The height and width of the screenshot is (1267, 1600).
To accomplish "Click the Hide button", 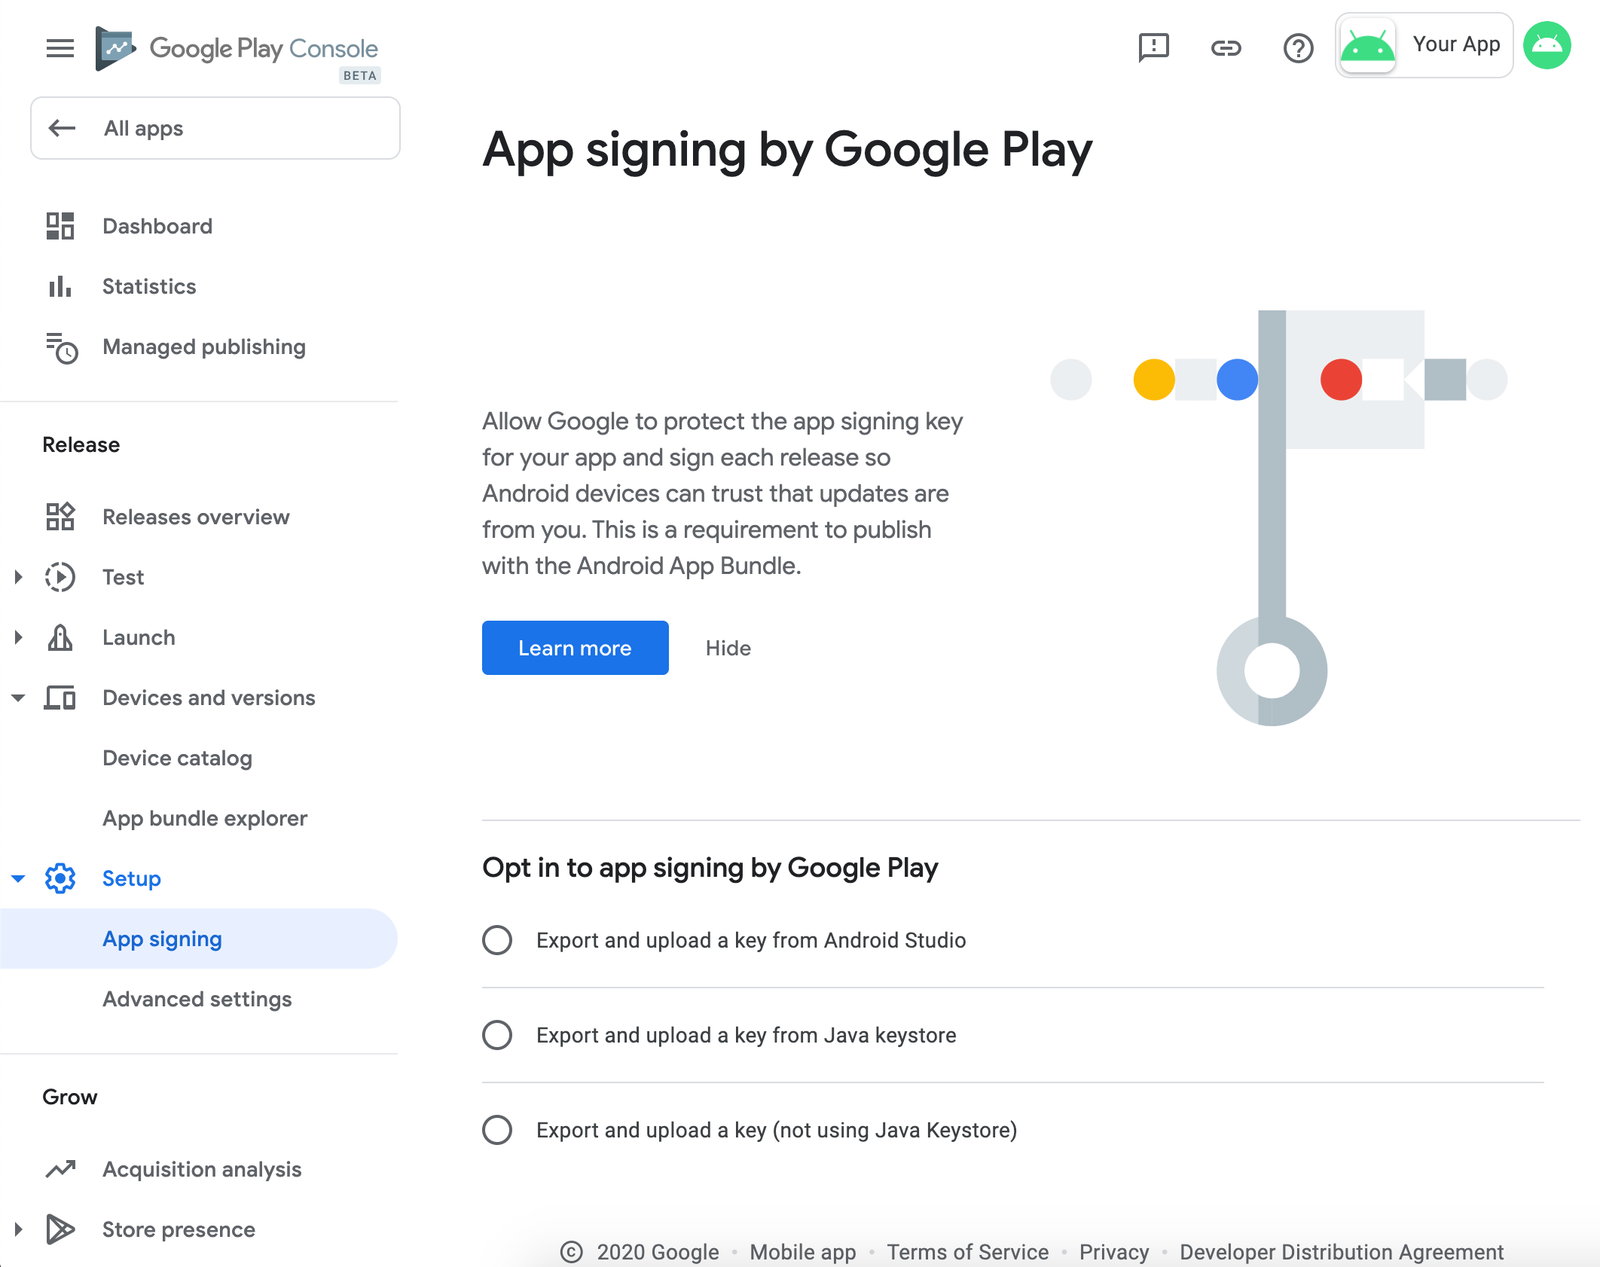I will tap(728, 648).
